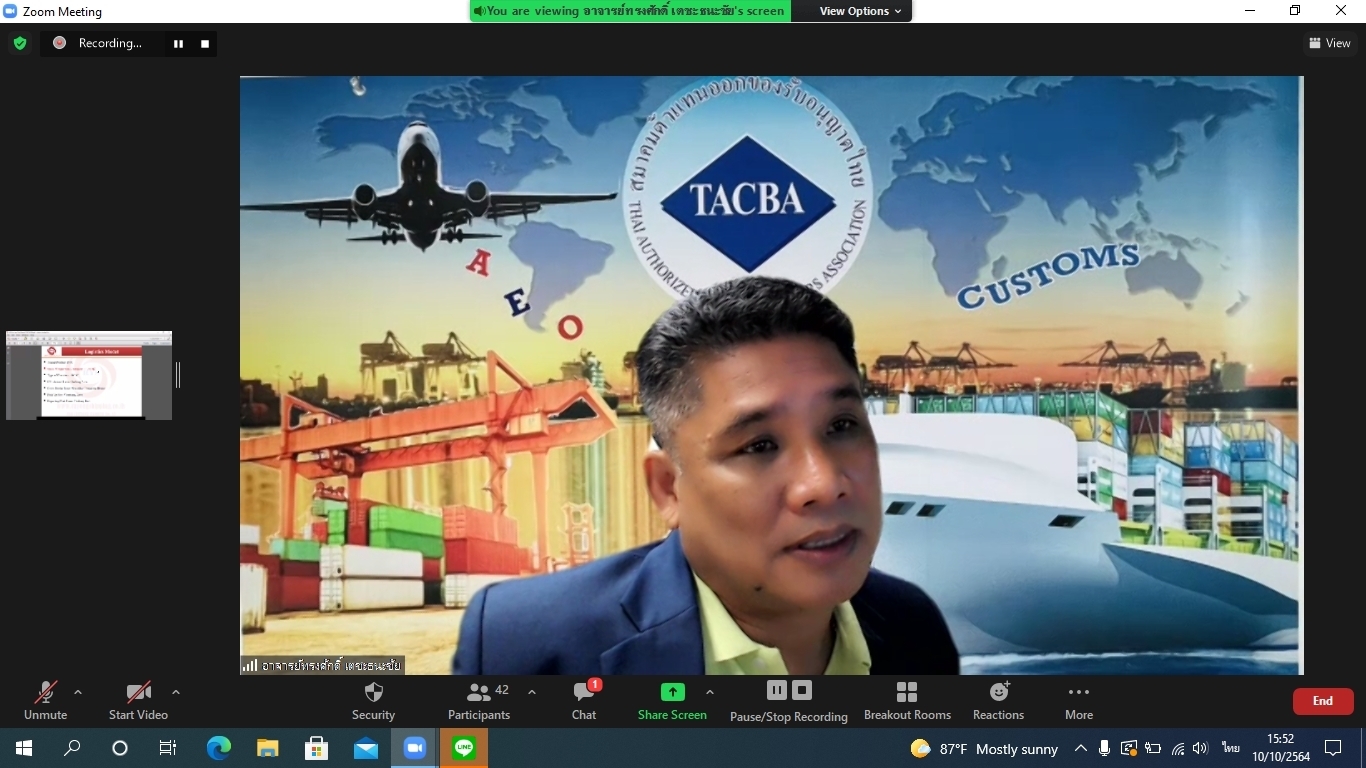The width and height of the screenshot is (1366, 768).
Task: Open clock and date 15:52
Action: pyautogui.click(x=1281, y=748)
